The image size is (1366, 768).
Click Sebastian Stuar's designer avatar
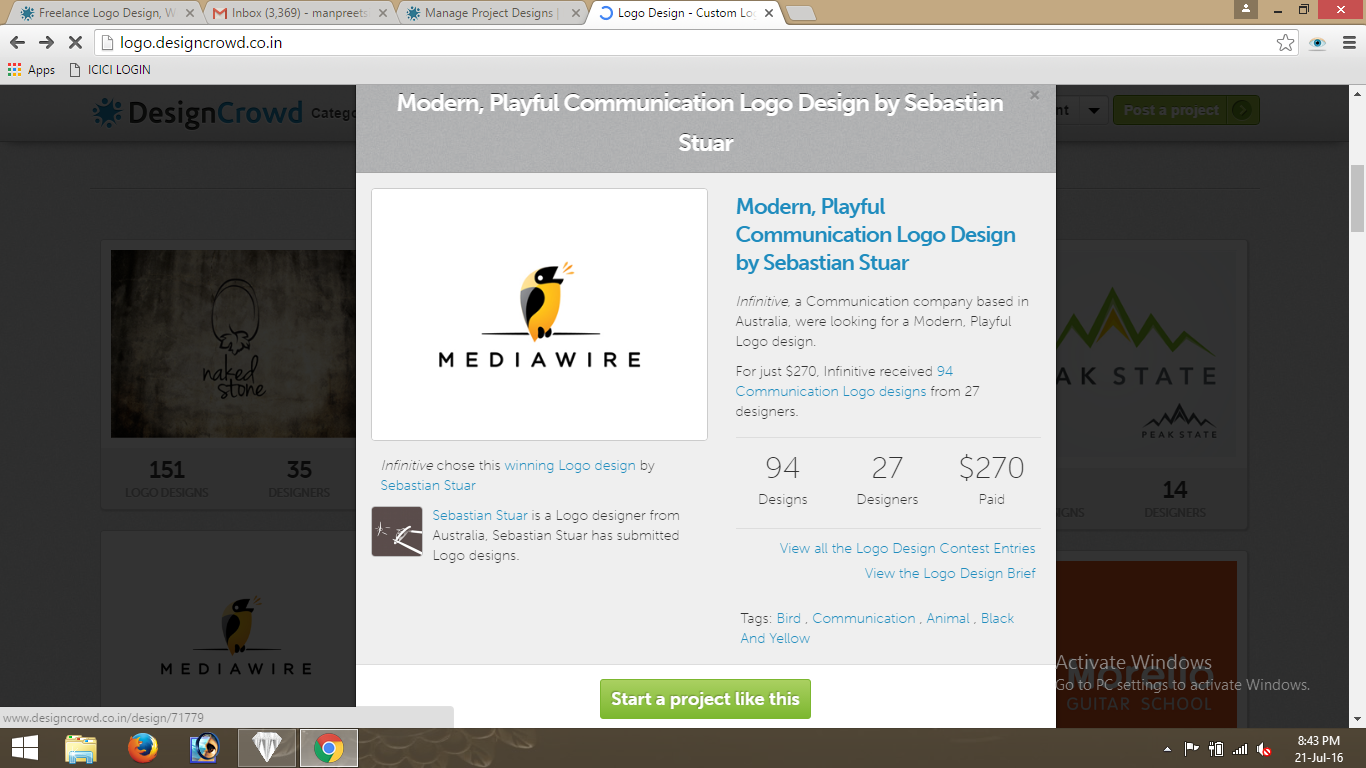(397, 531)
